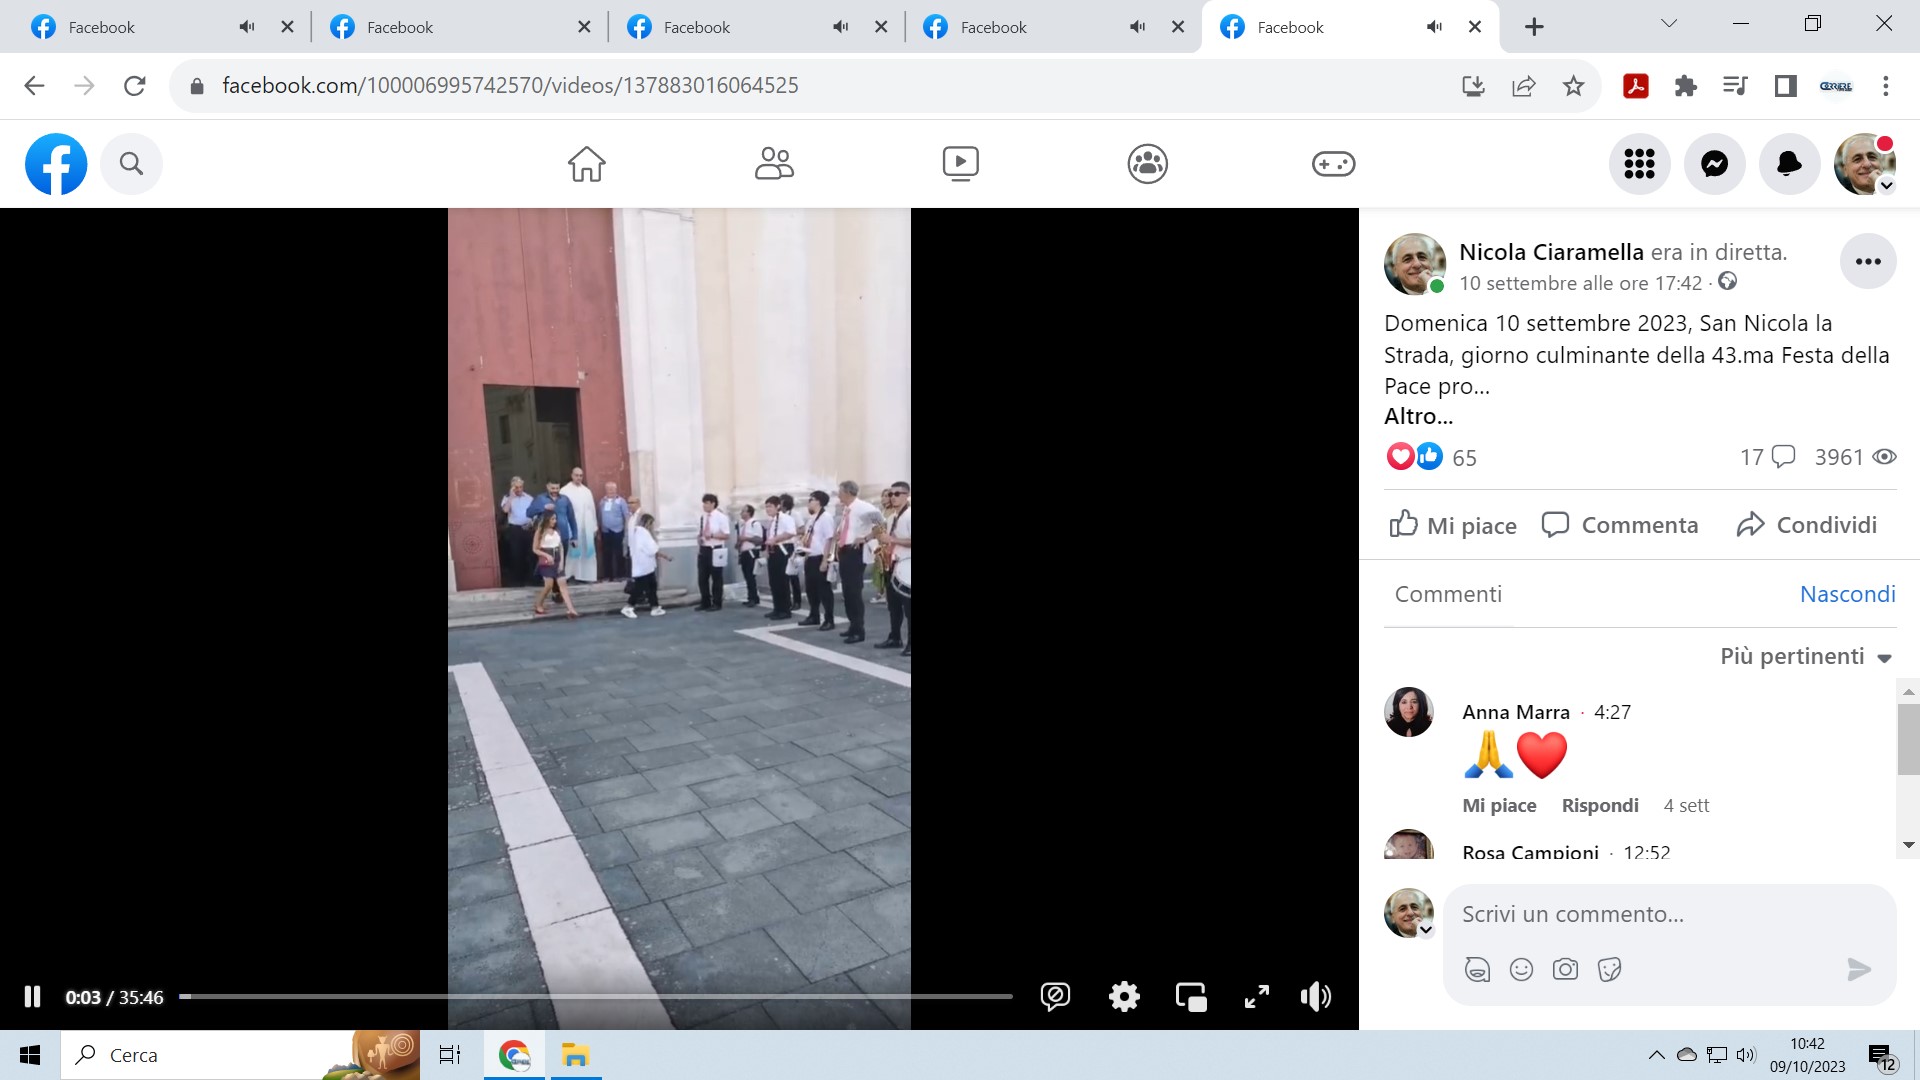Click Anna Marra's avatar thumbnail
The image size is (1920, 1080).
click(x=1409, y=712)
